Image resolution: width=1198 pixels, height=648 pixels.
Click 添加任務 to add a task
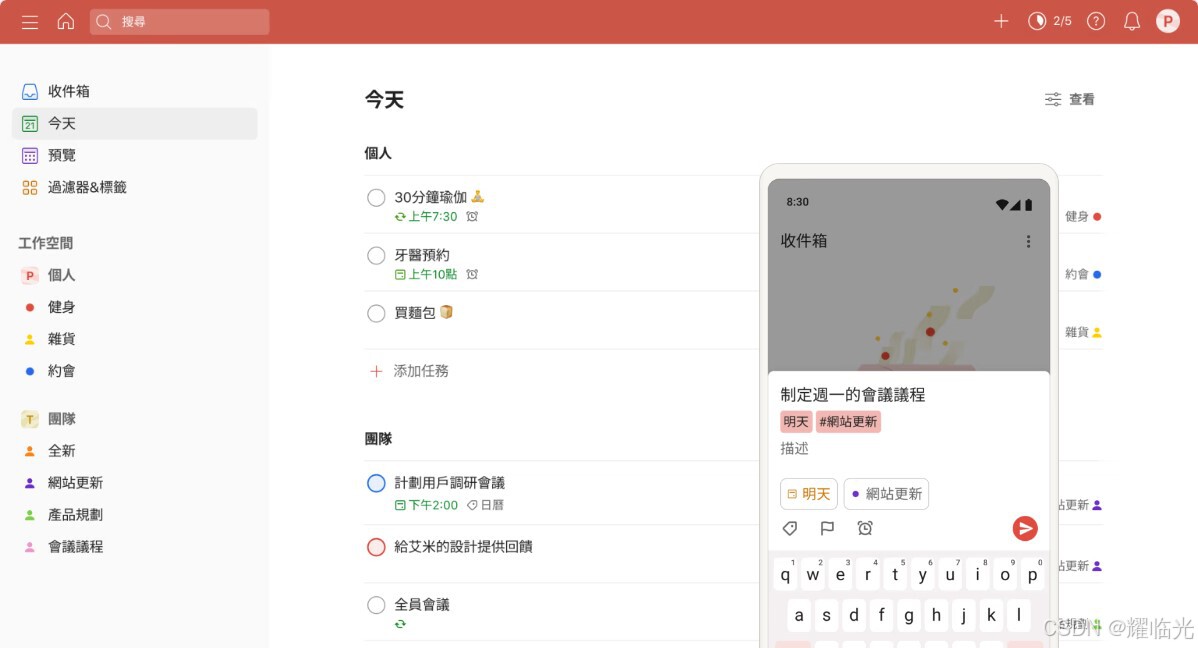click(410, 371)
